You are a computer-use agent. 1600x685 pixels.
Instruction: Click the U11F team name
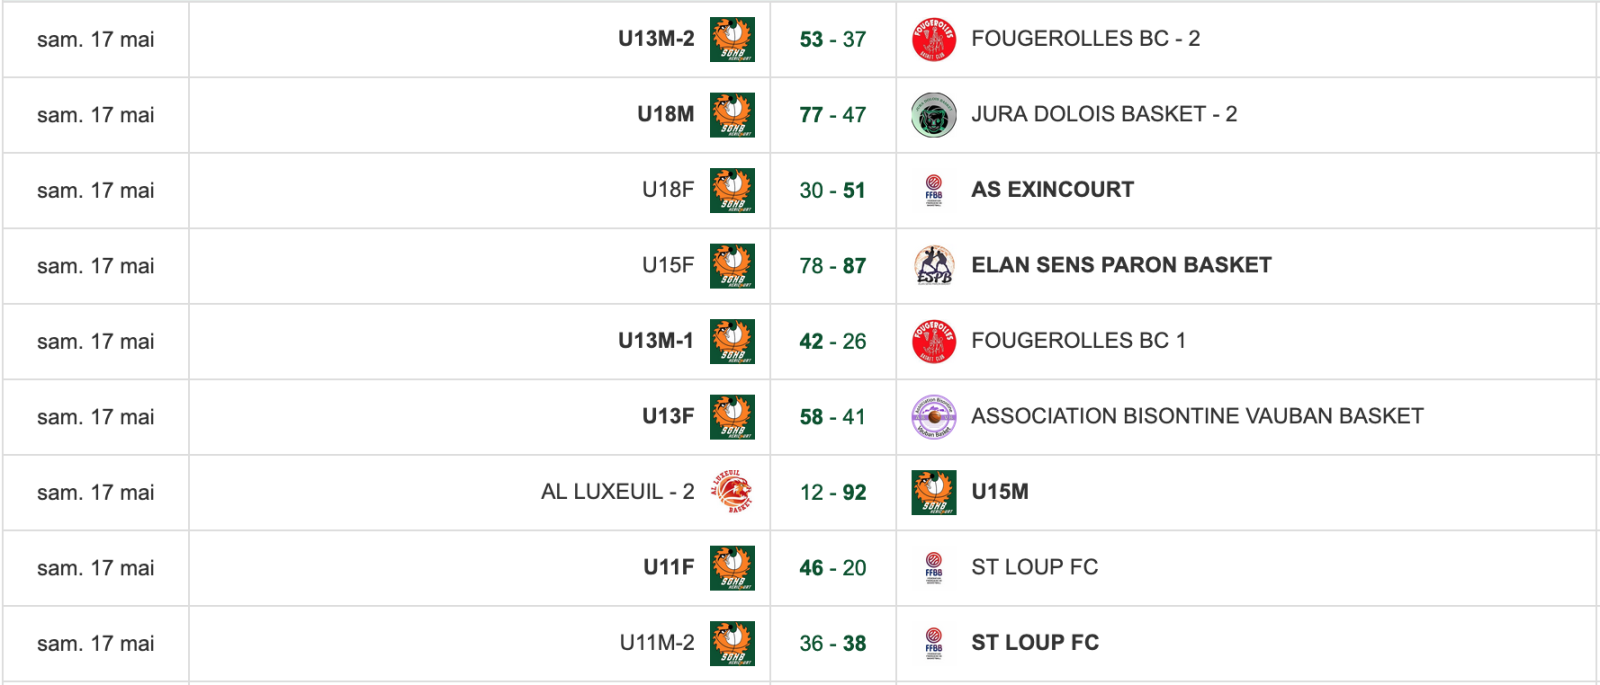pos(669,567)
